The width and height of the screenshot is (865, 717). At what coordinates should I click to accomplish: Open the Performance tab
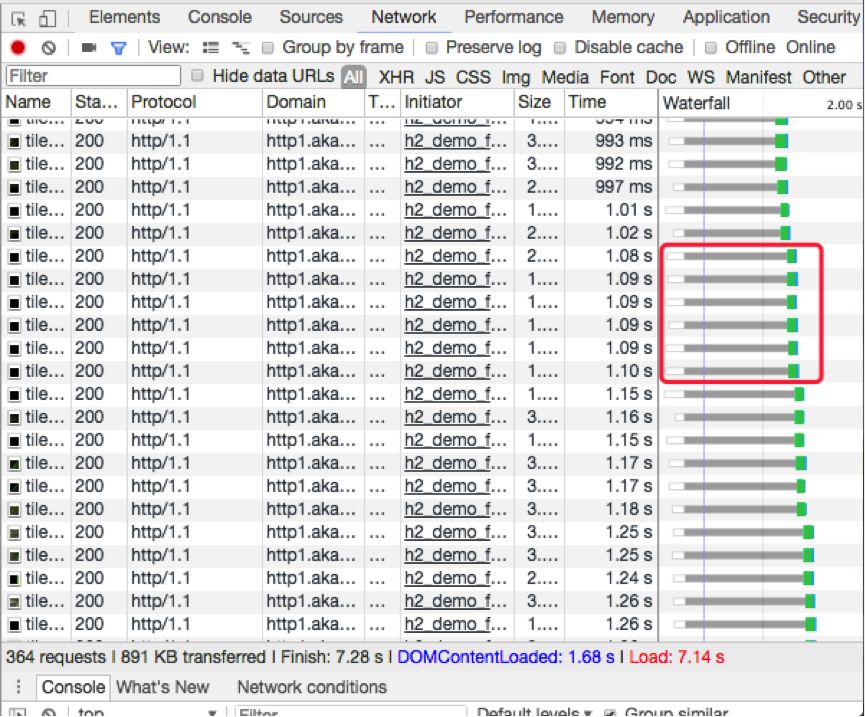514,17
